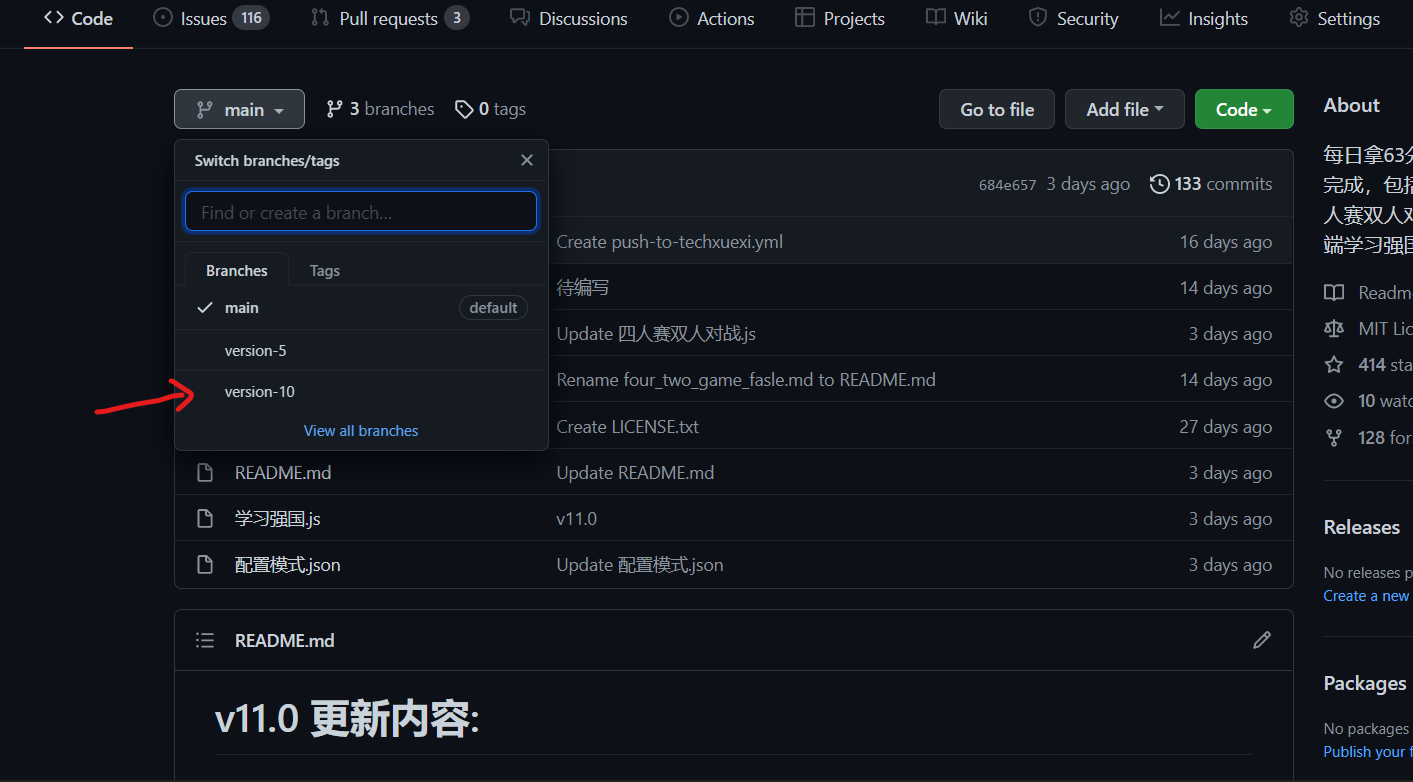Switch to the Tags tab in popup
This screenshot has width=1413, height=782.
(x=325, y=270)
